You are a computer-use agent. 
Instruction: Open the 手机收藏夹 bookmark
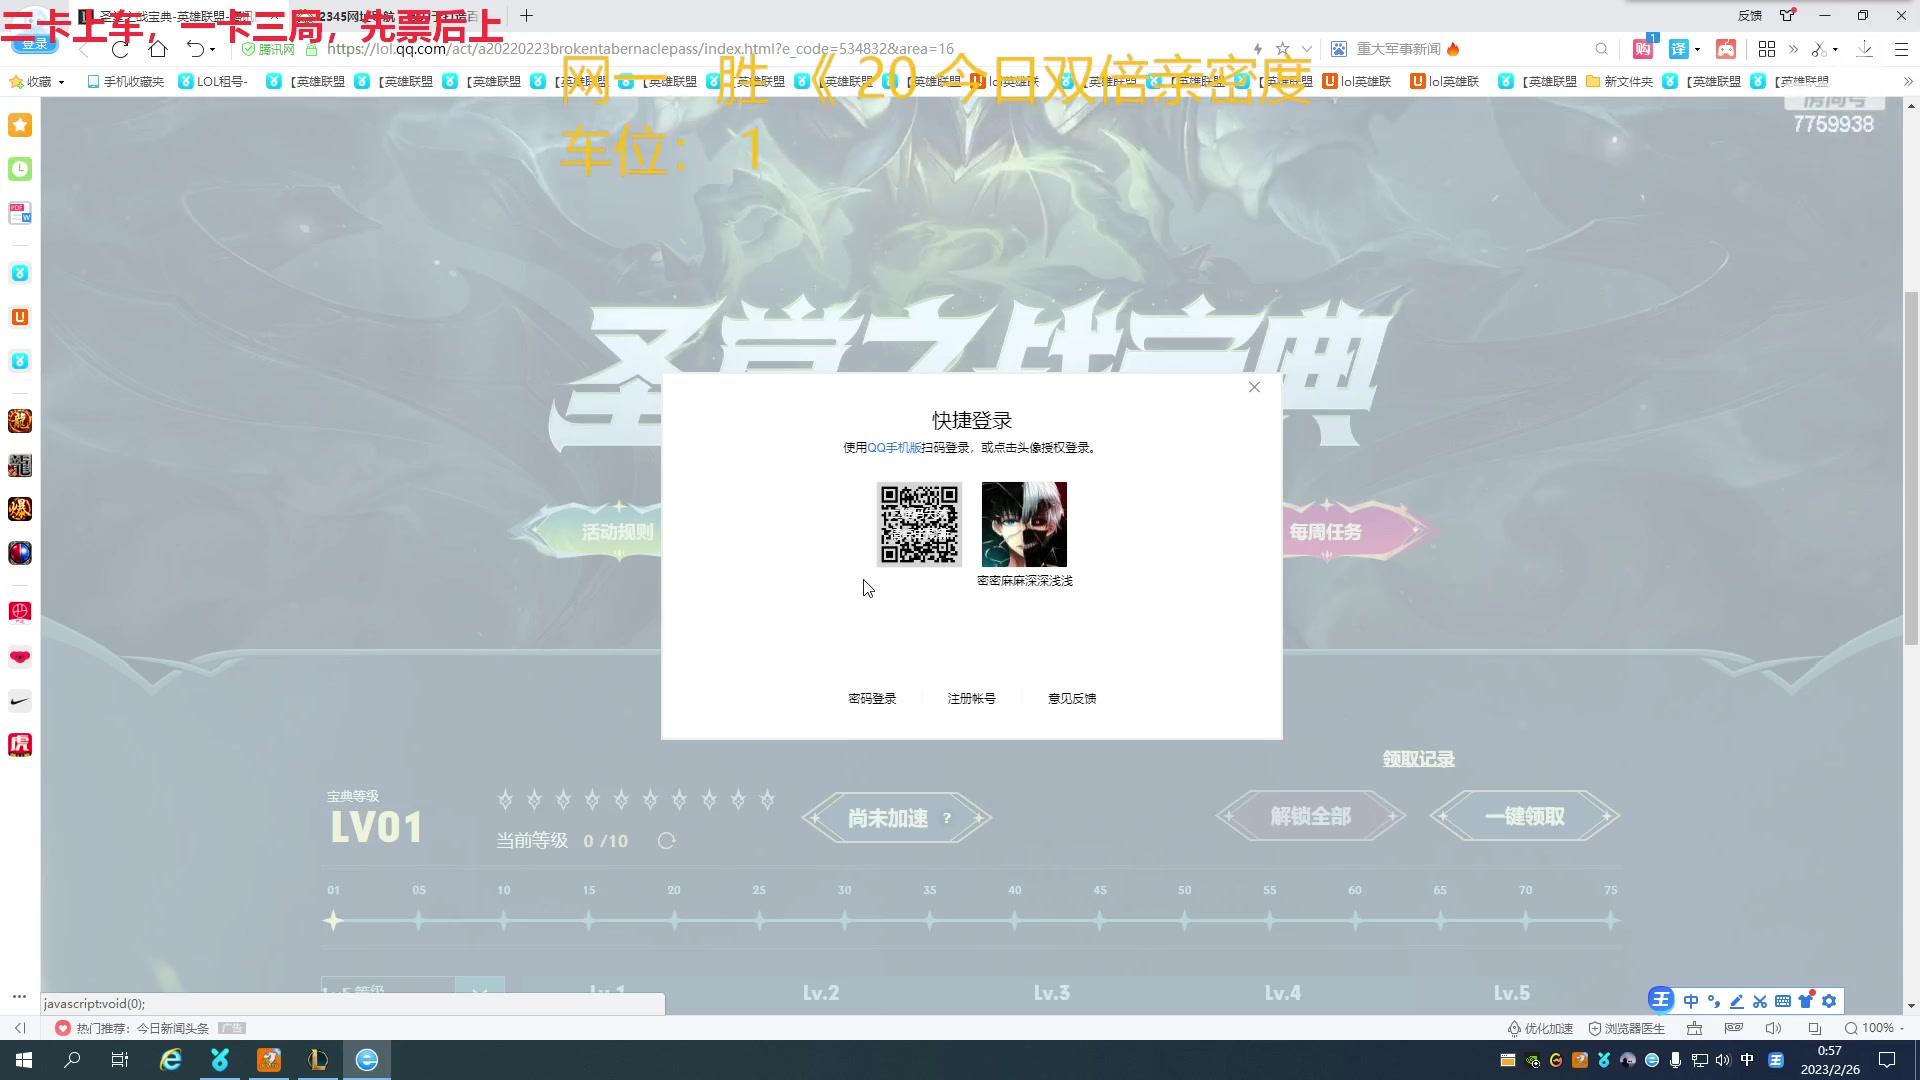tap(125, 81)
